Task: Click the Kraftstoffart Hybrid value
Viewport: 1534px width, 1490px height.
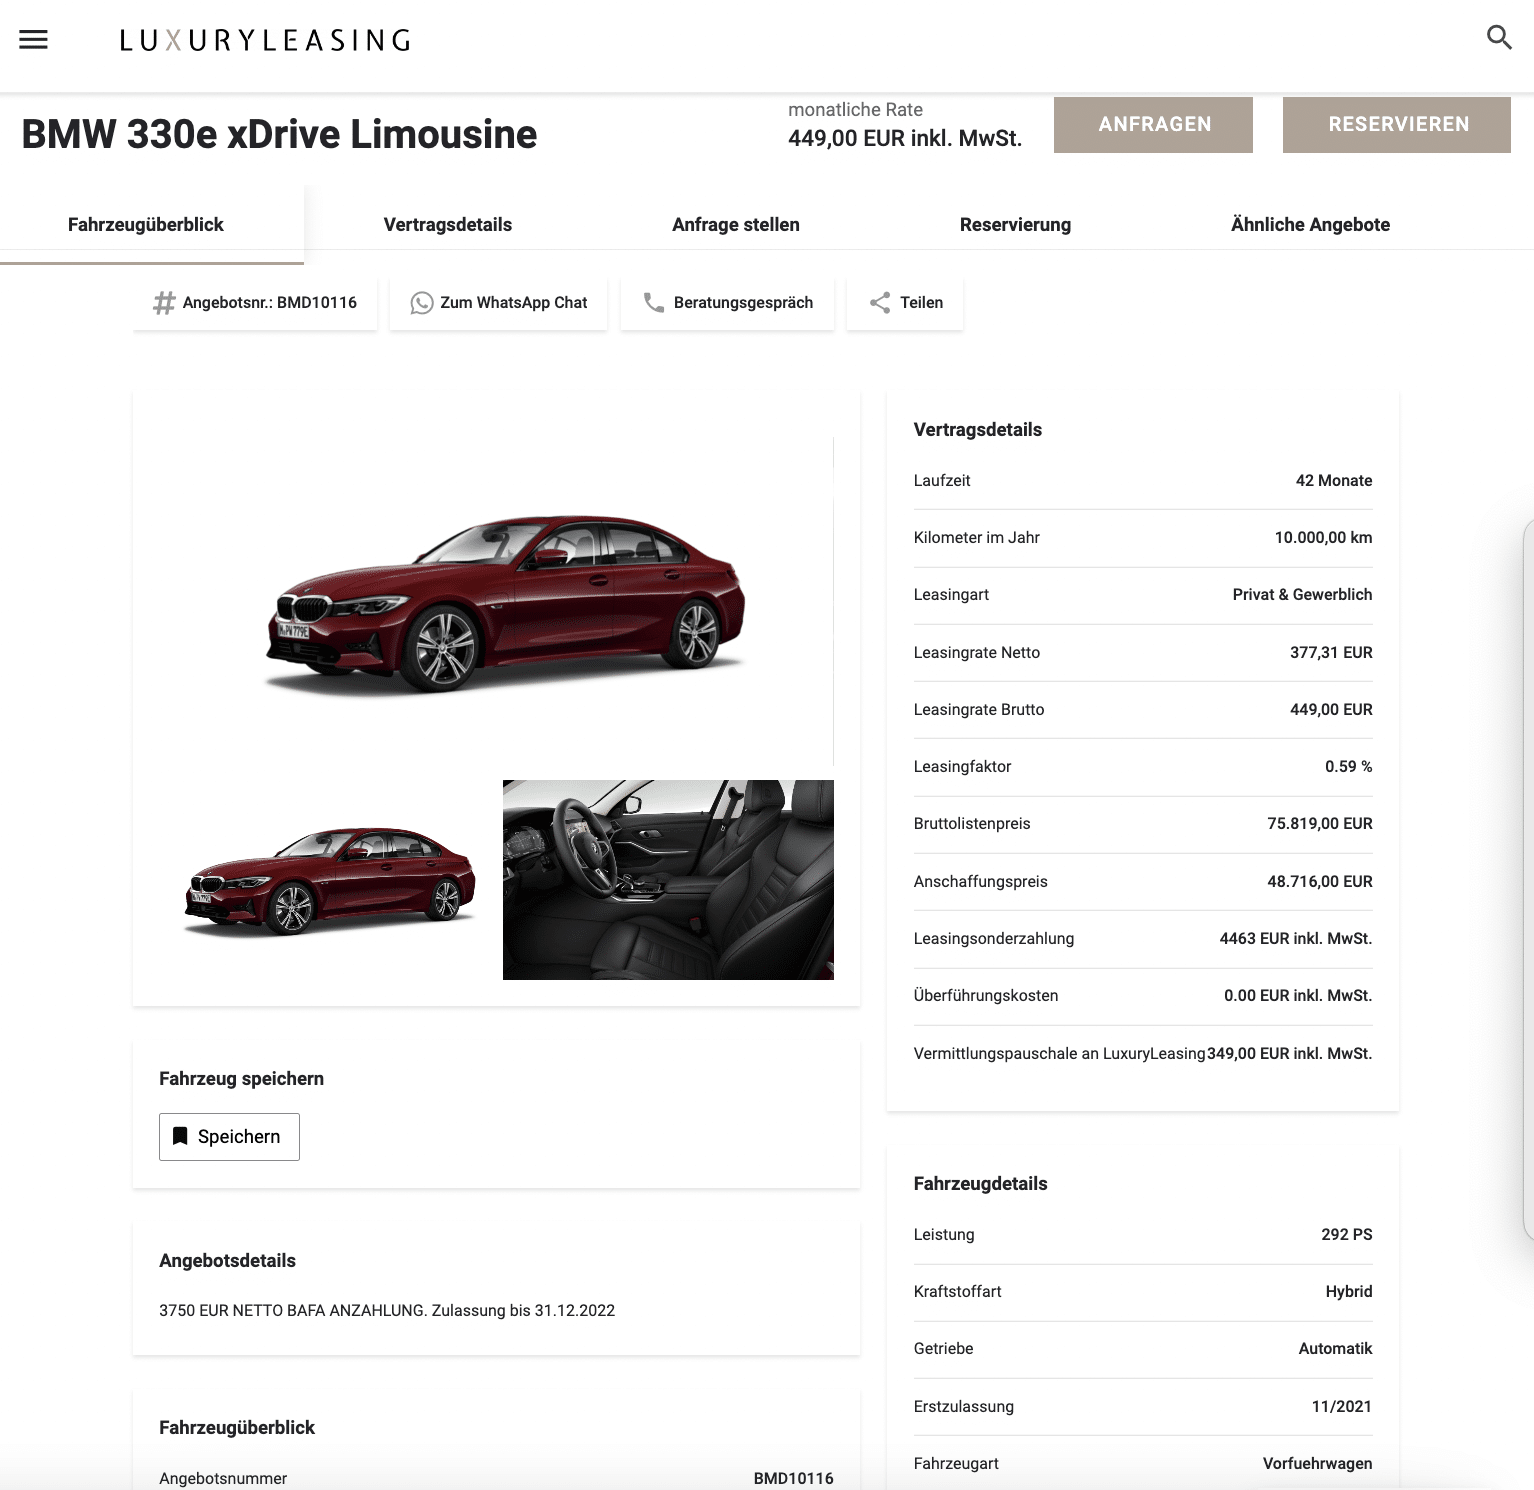Action: [x=1349, y=1292]
